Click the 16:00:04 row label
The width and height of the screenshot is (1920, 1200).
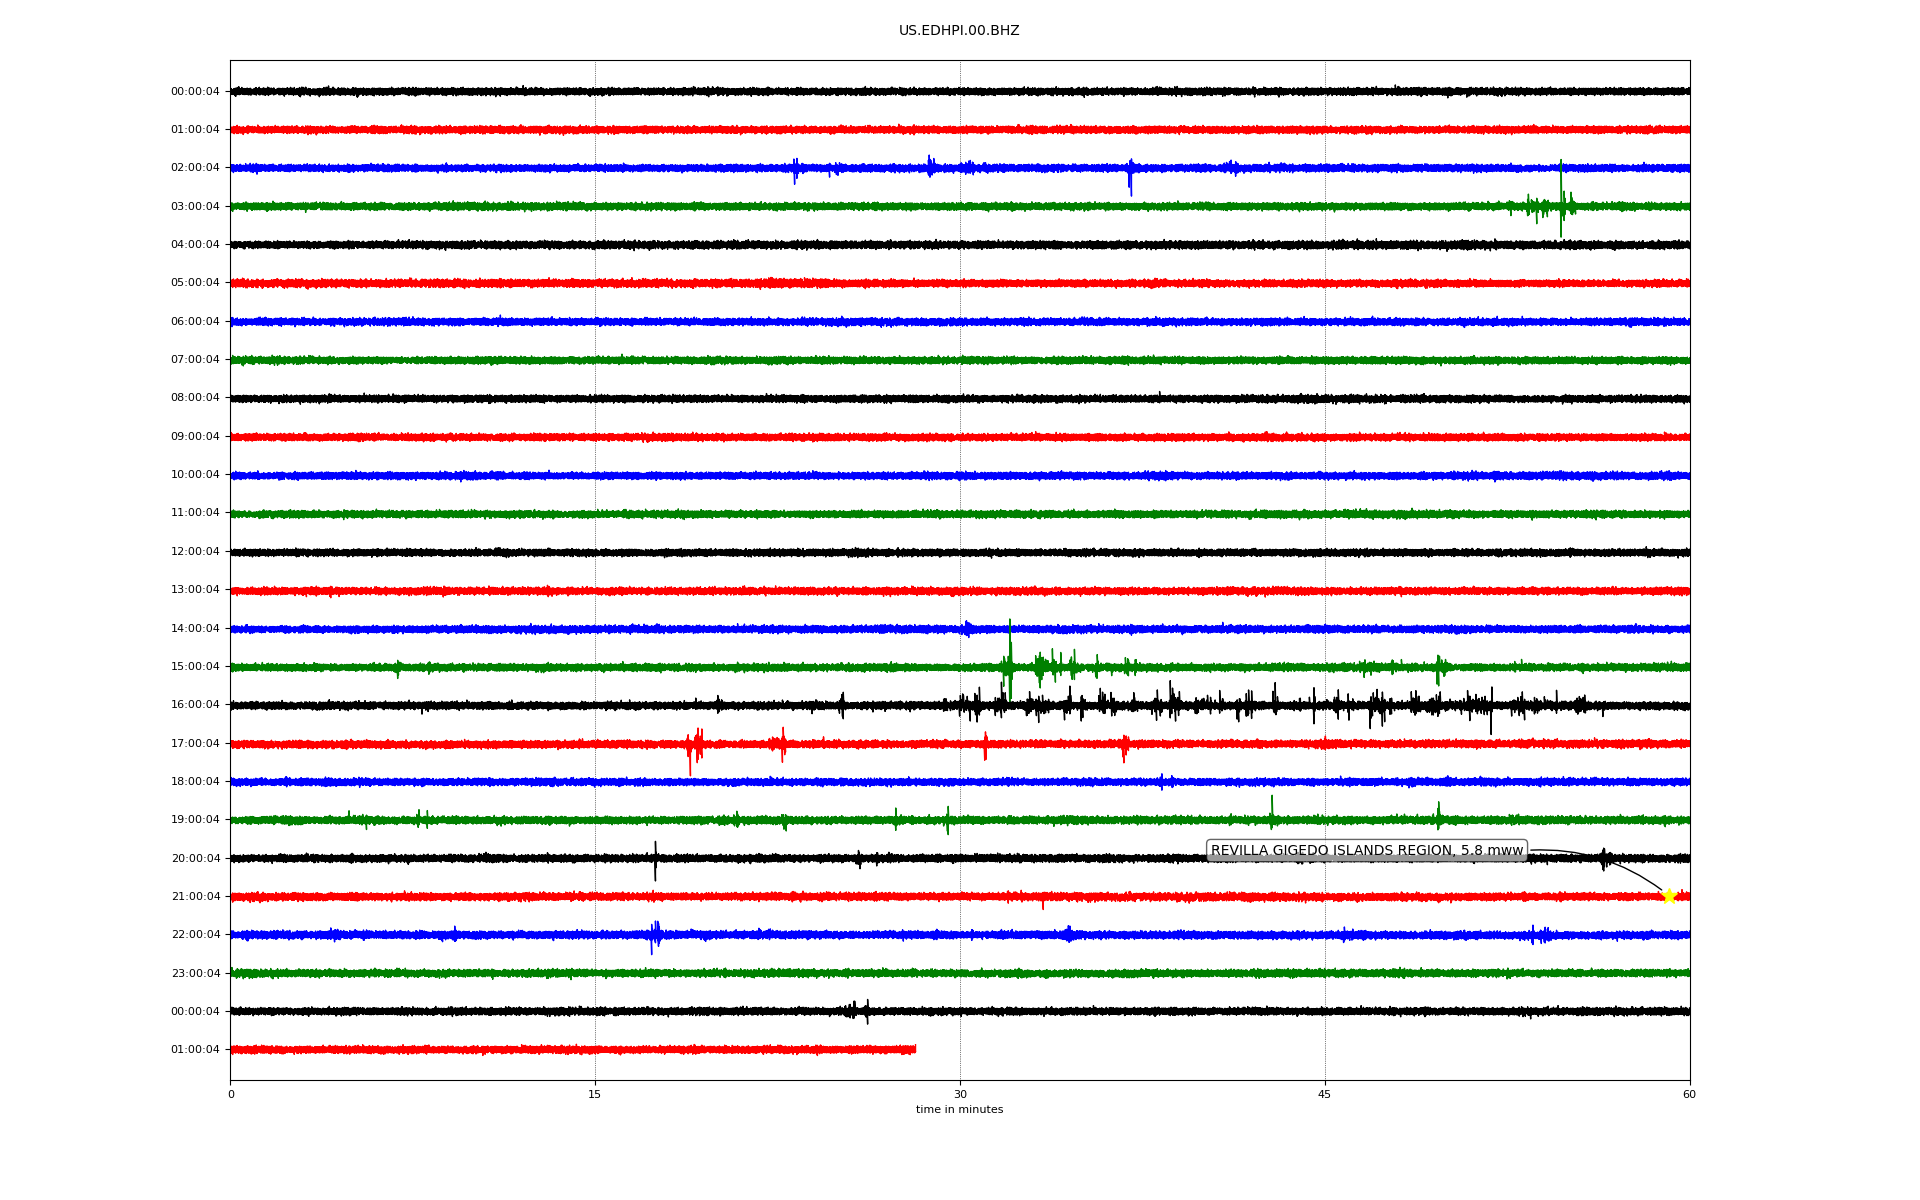195,705
